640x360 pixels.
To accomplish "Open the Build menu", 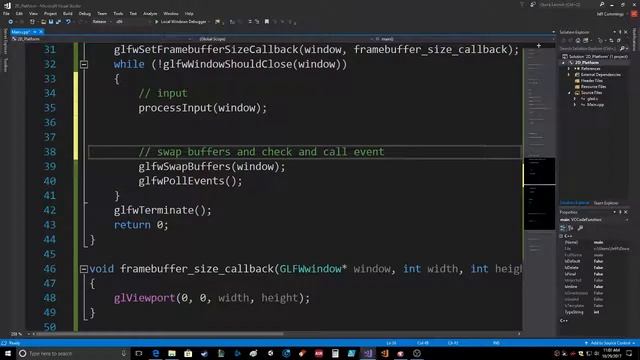I will [68, 13].
